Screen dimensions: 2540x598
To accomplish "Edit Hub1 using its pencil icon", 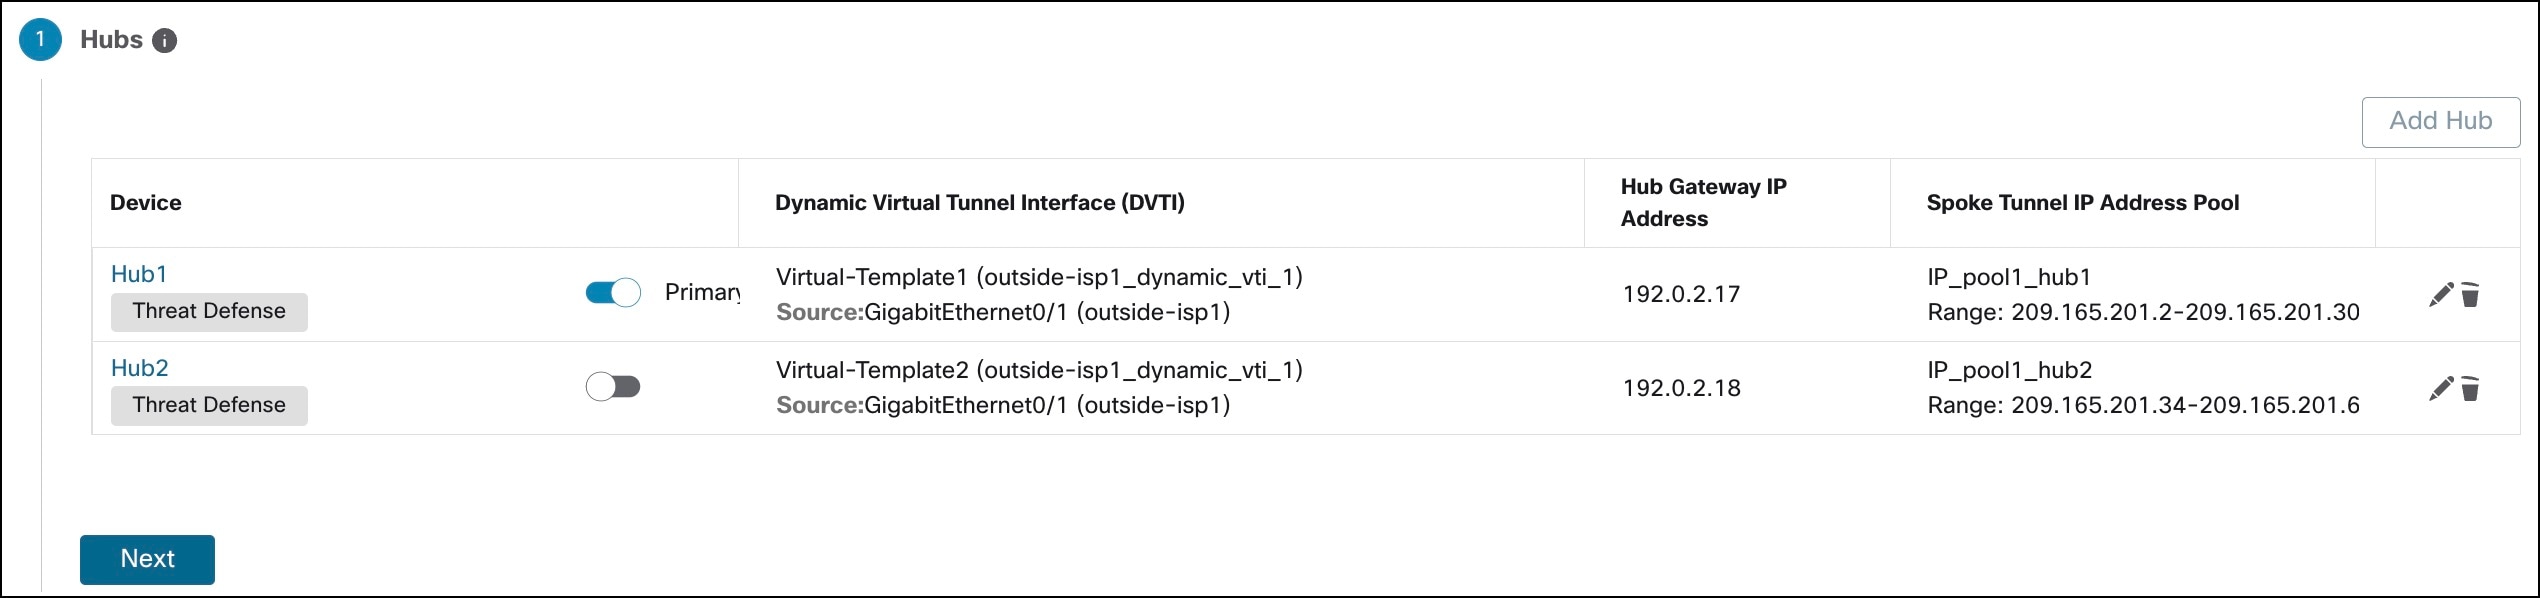I will pyautogui.click(x=2440, y=293).
